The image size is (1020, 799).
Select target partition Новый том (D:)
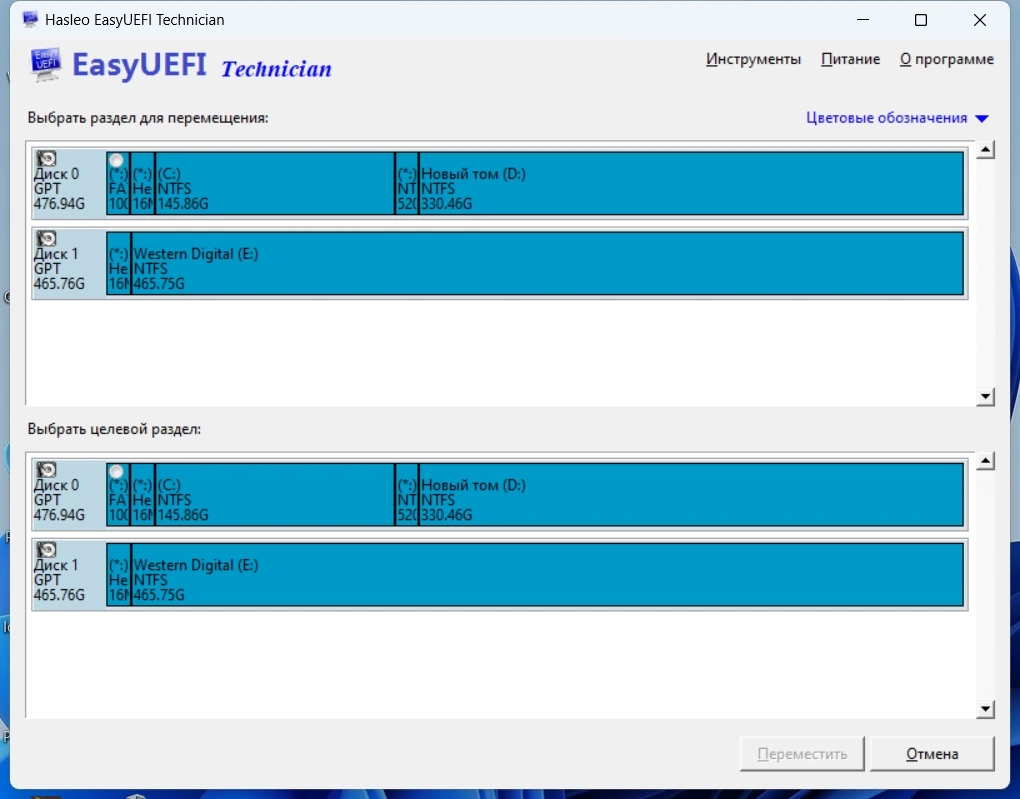(x=691, y=494)
